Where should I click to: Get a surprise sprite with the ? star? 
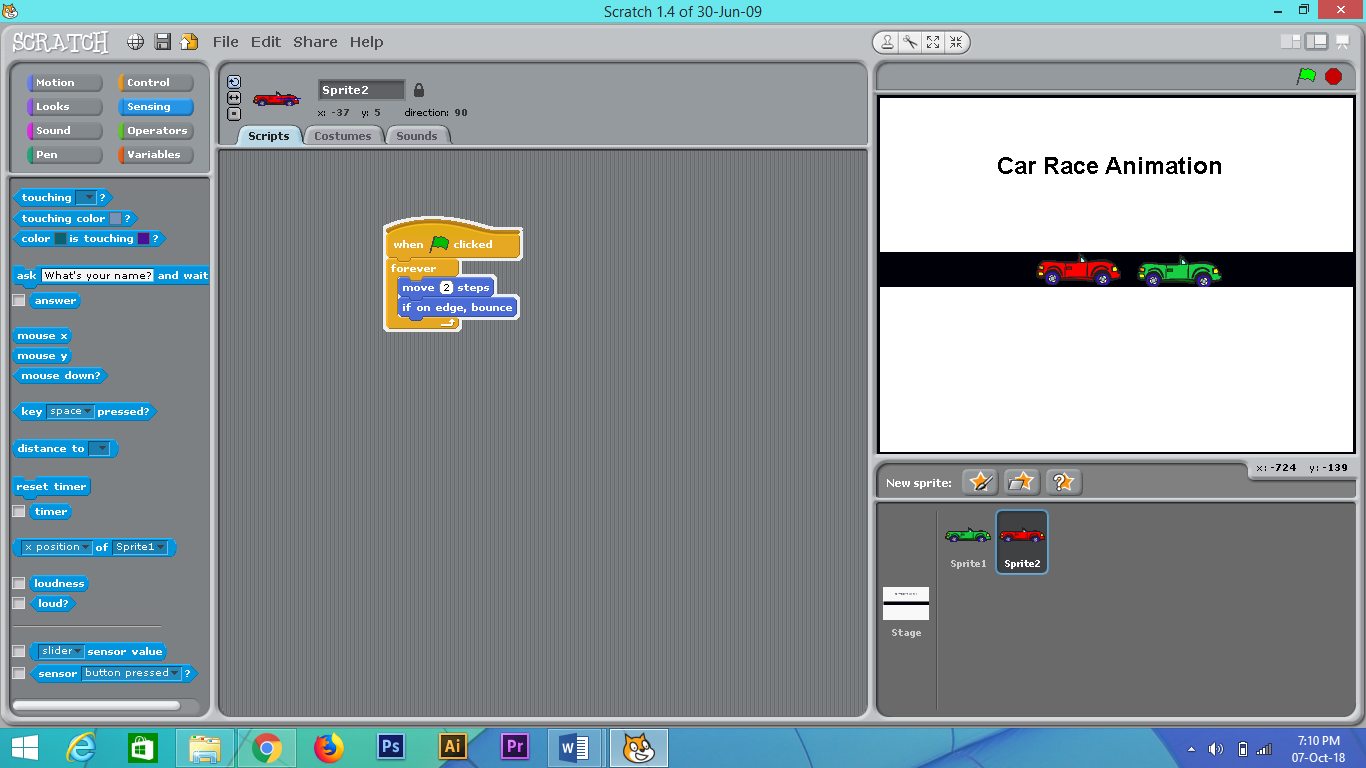pyautogui.click(x=1063, y=481)
